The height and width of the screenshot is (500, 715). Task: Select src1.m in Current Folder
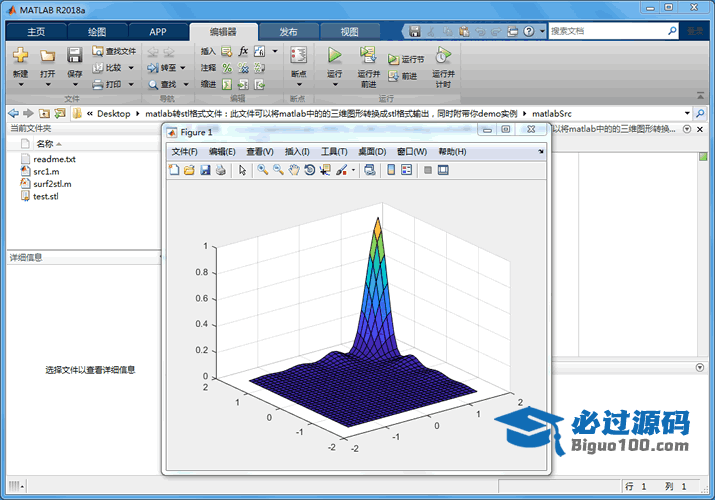click(46, 171)
